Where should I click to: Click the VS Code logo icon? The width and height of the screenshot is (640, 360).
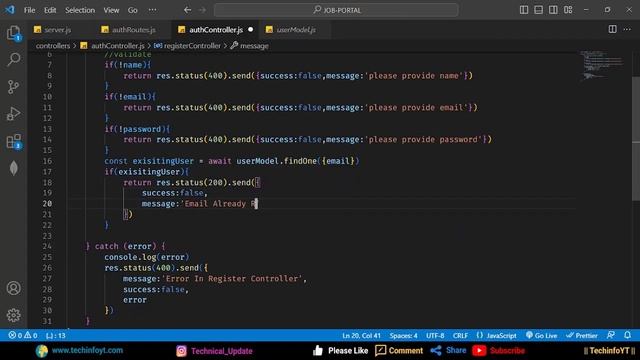[10, 9]
